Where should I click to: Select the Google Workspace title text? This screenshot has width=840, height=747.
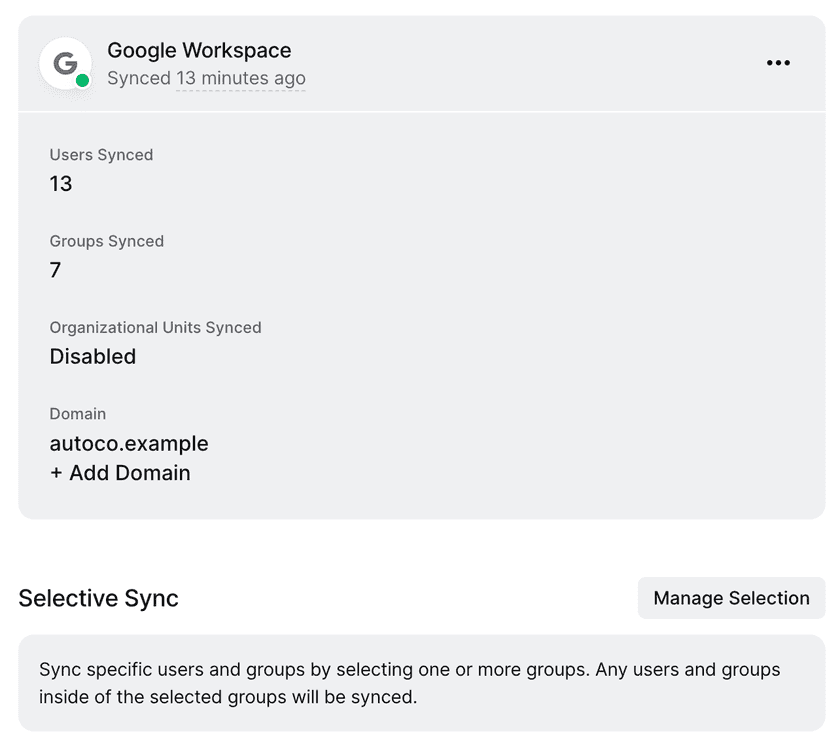(199, 50)
